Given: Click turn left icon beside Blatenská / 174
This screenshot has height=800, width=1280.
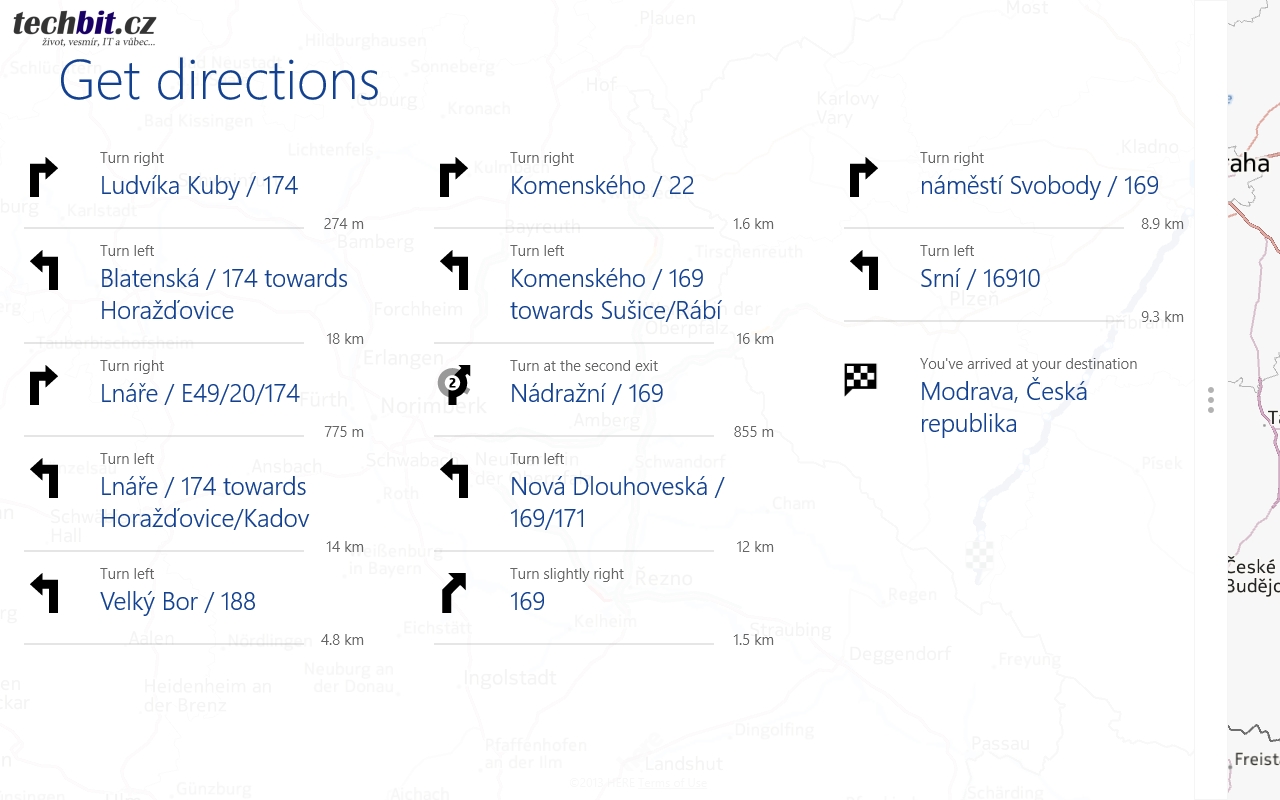Looking at the screenshot, I should (44, 270).
